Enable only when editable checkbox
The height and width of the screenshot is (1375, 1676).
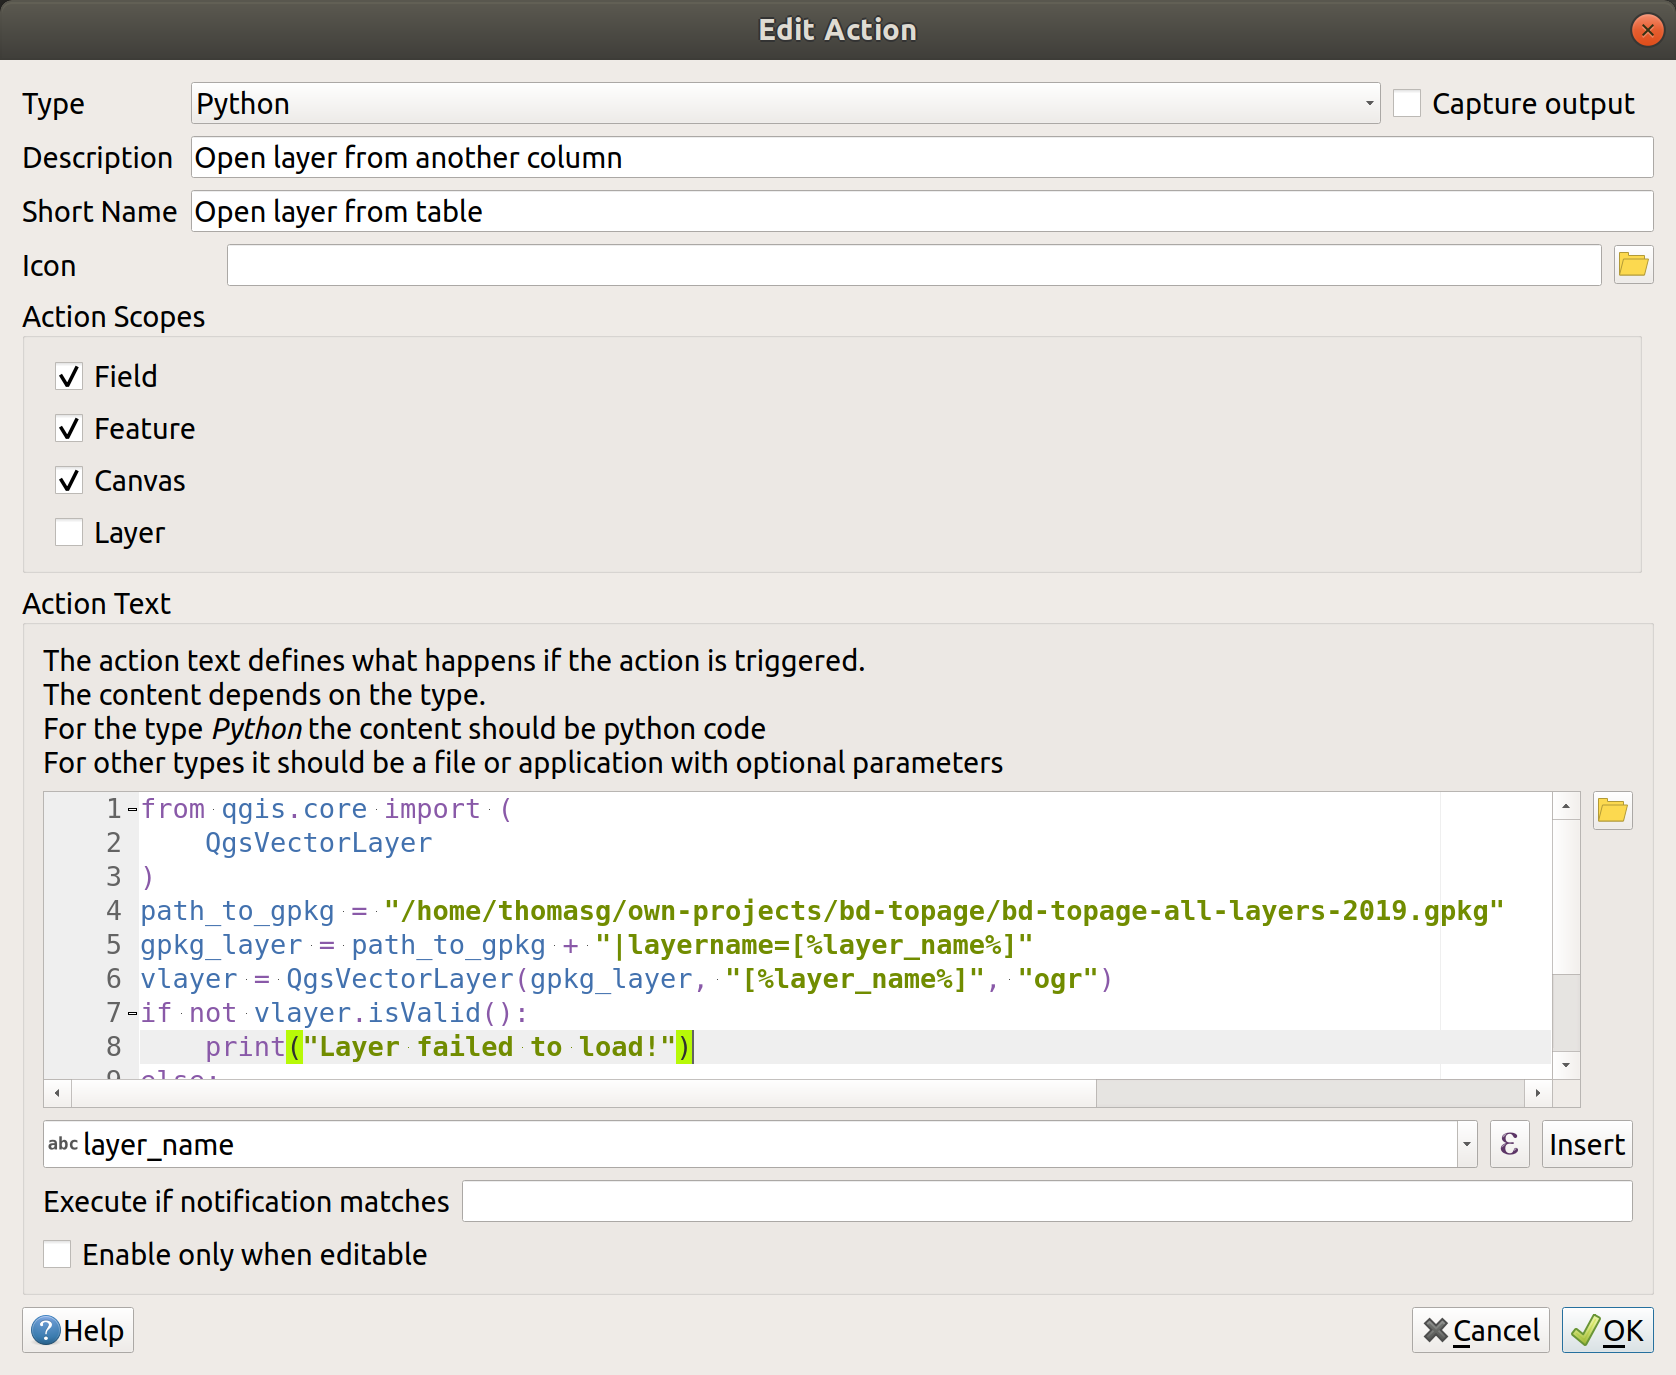(x=57, y=1254)
